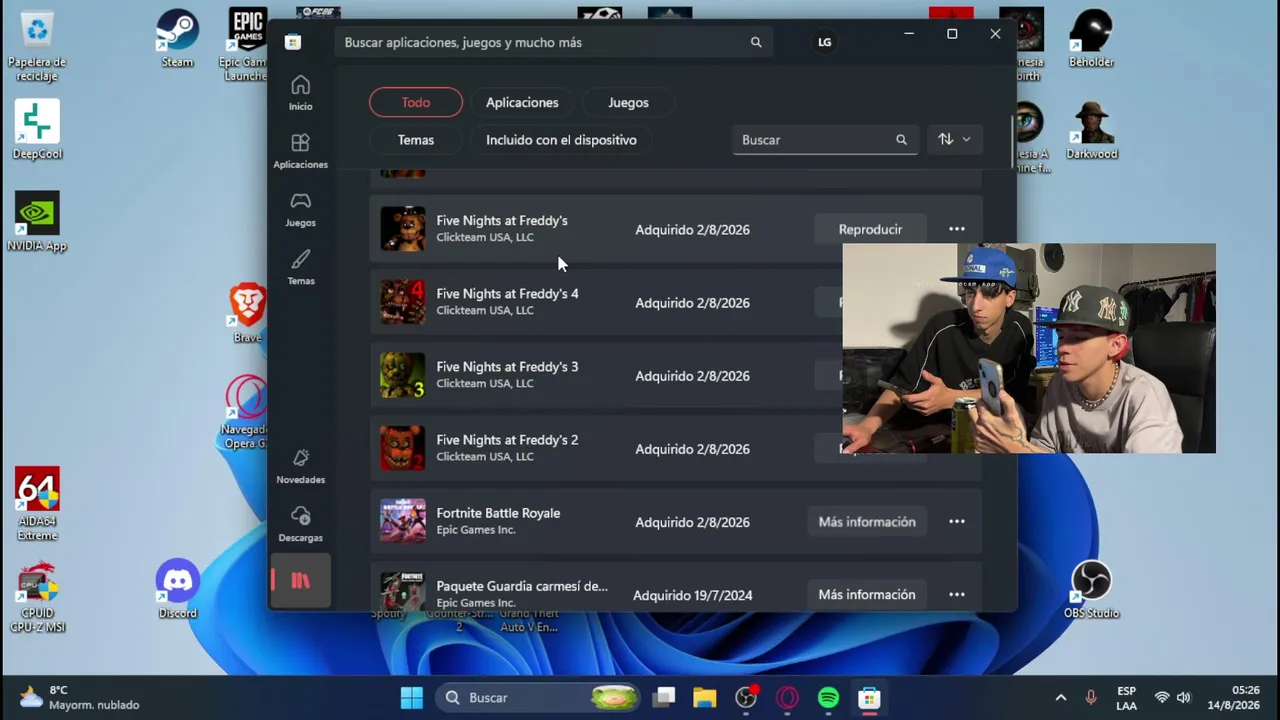Open Aplicaciones in the Store sidebar

300,151
